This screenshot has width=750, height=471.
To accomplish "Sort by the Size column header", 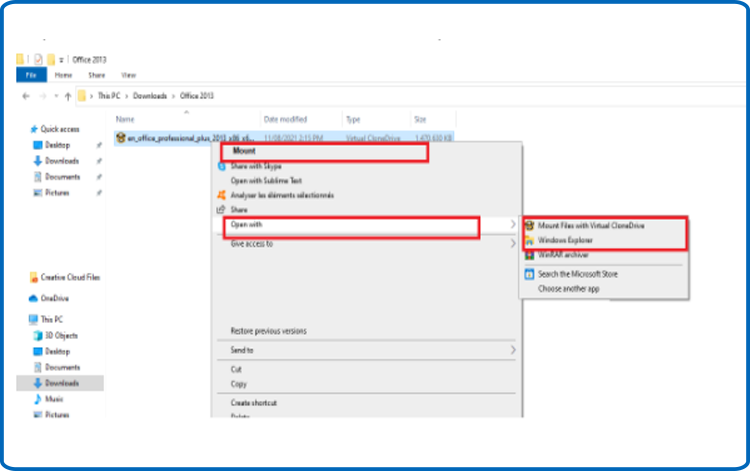I will pos(420,120).
